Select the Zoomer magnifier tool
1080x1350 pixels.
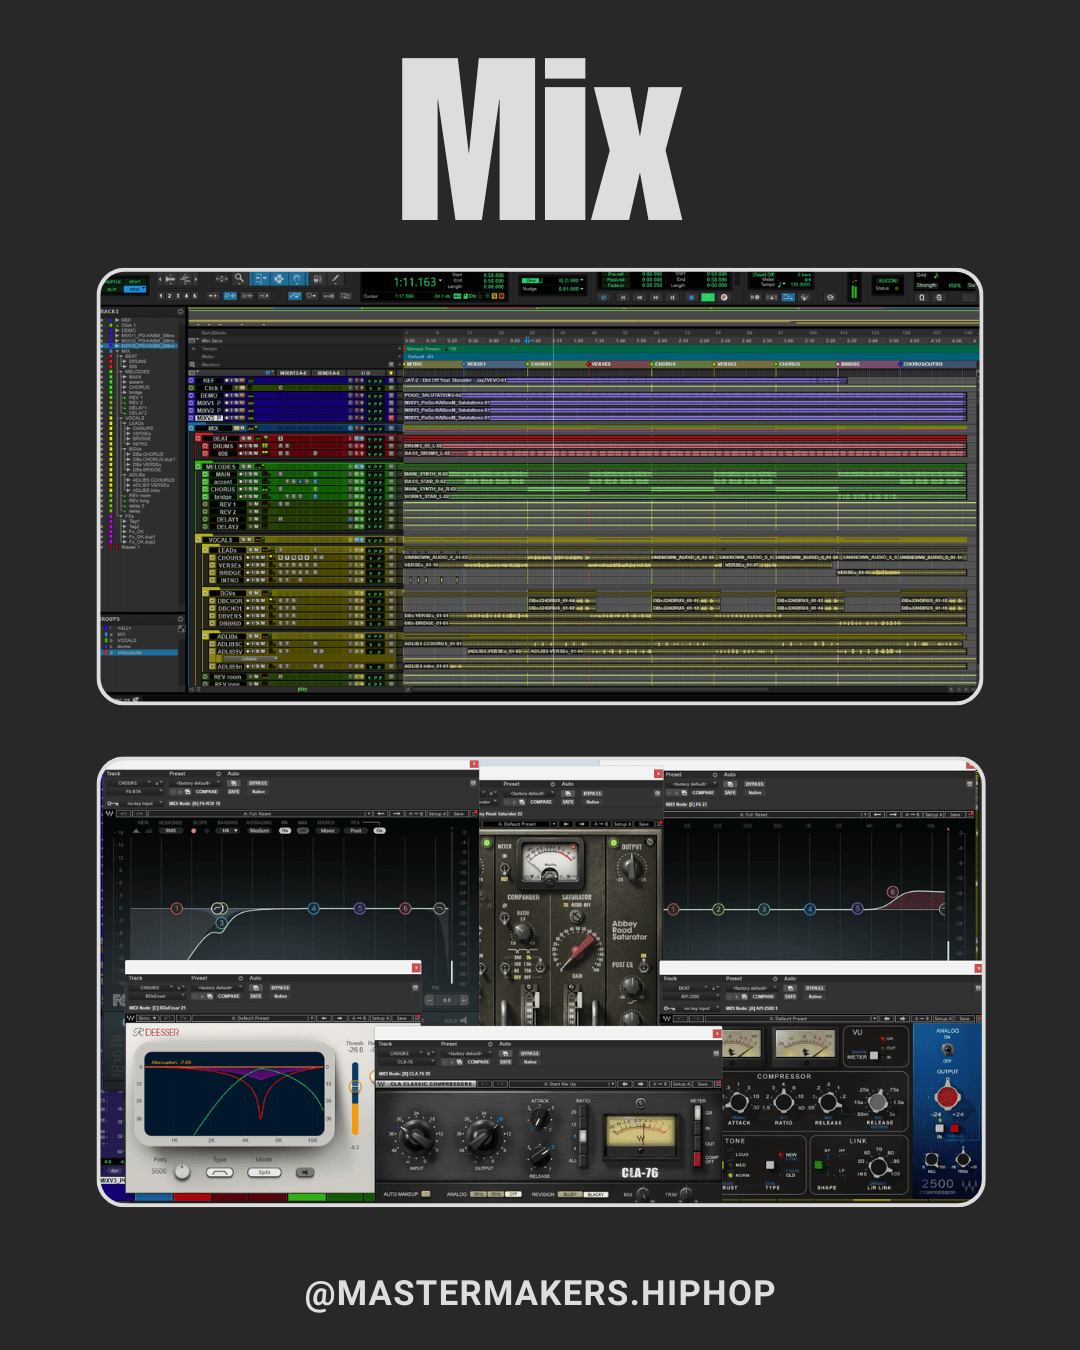pos(239,279)
